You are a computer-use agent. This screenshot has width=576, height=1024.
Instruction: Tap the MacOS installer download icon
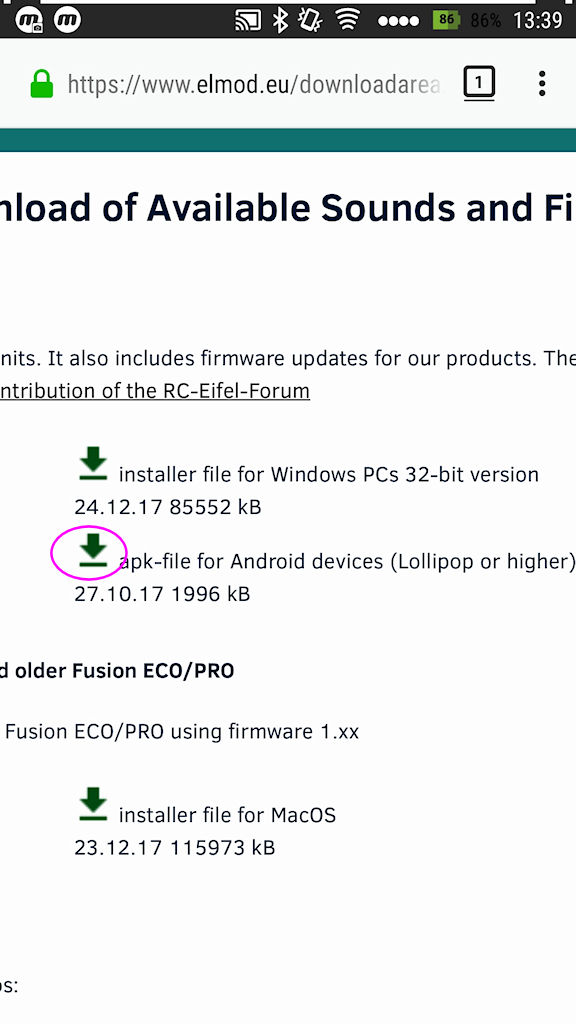[x=93, y=805]
